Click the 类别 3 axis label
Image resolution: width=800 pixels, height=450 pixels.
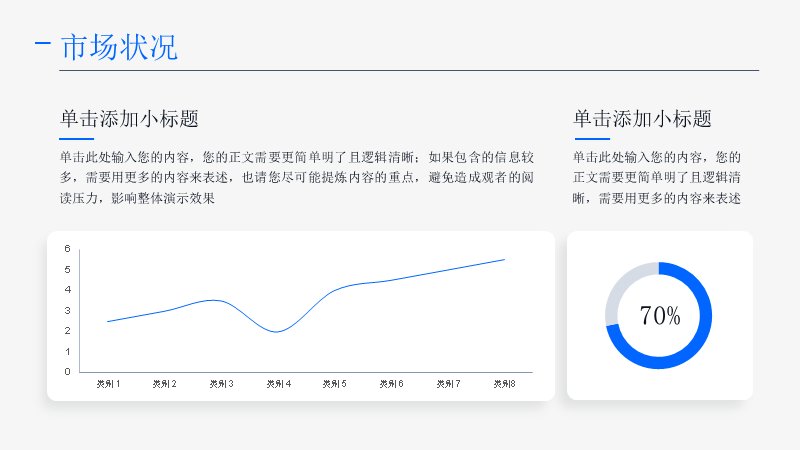[221, 384]
